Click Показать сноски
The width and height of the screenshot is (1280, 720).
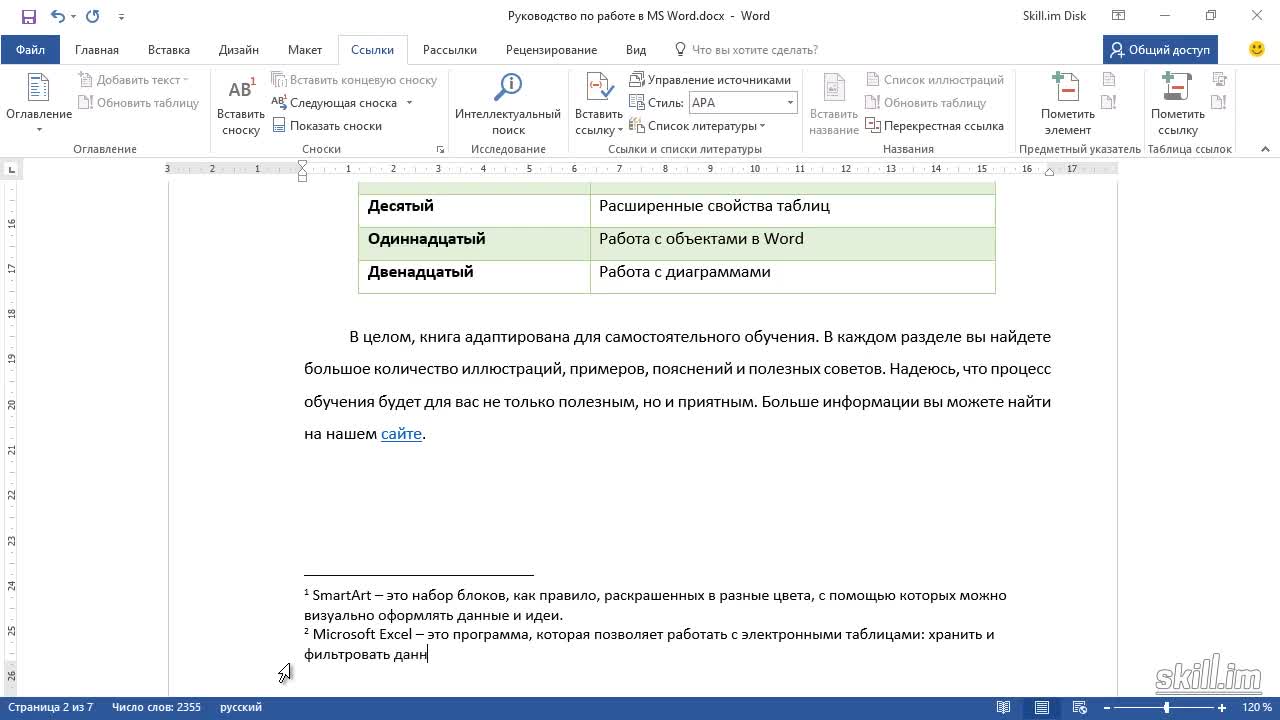click(327, 126)
